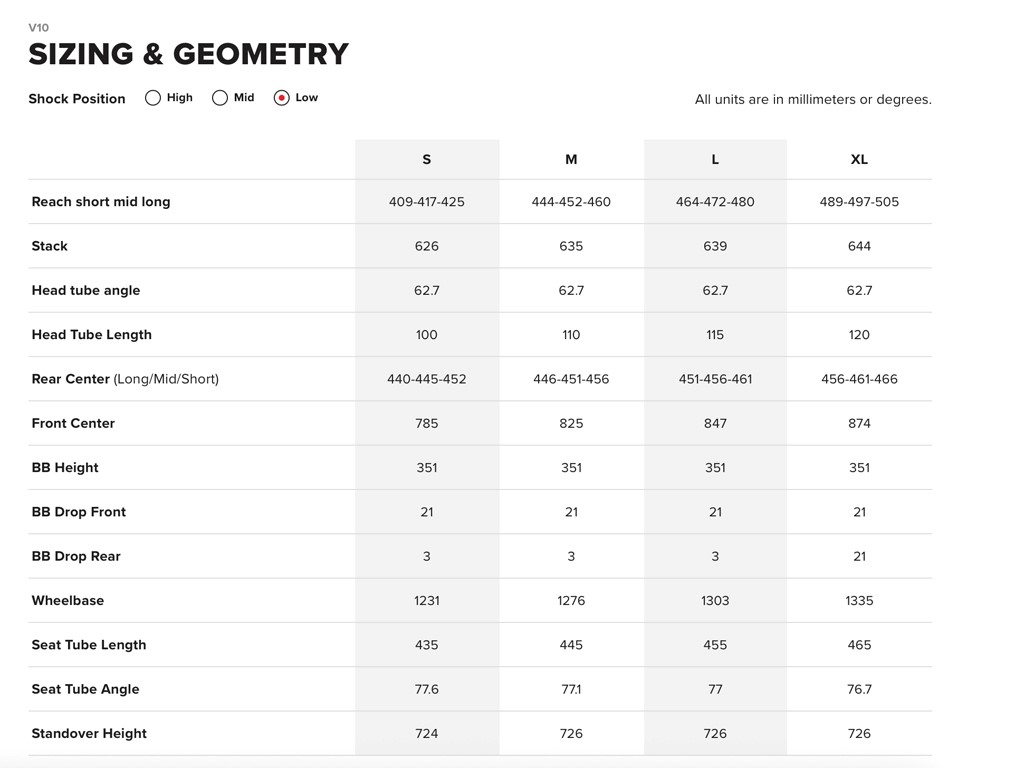The width and height of the screenshot is (1024, 768).
Task: Click the XL size column header
Action: [859, 160]
